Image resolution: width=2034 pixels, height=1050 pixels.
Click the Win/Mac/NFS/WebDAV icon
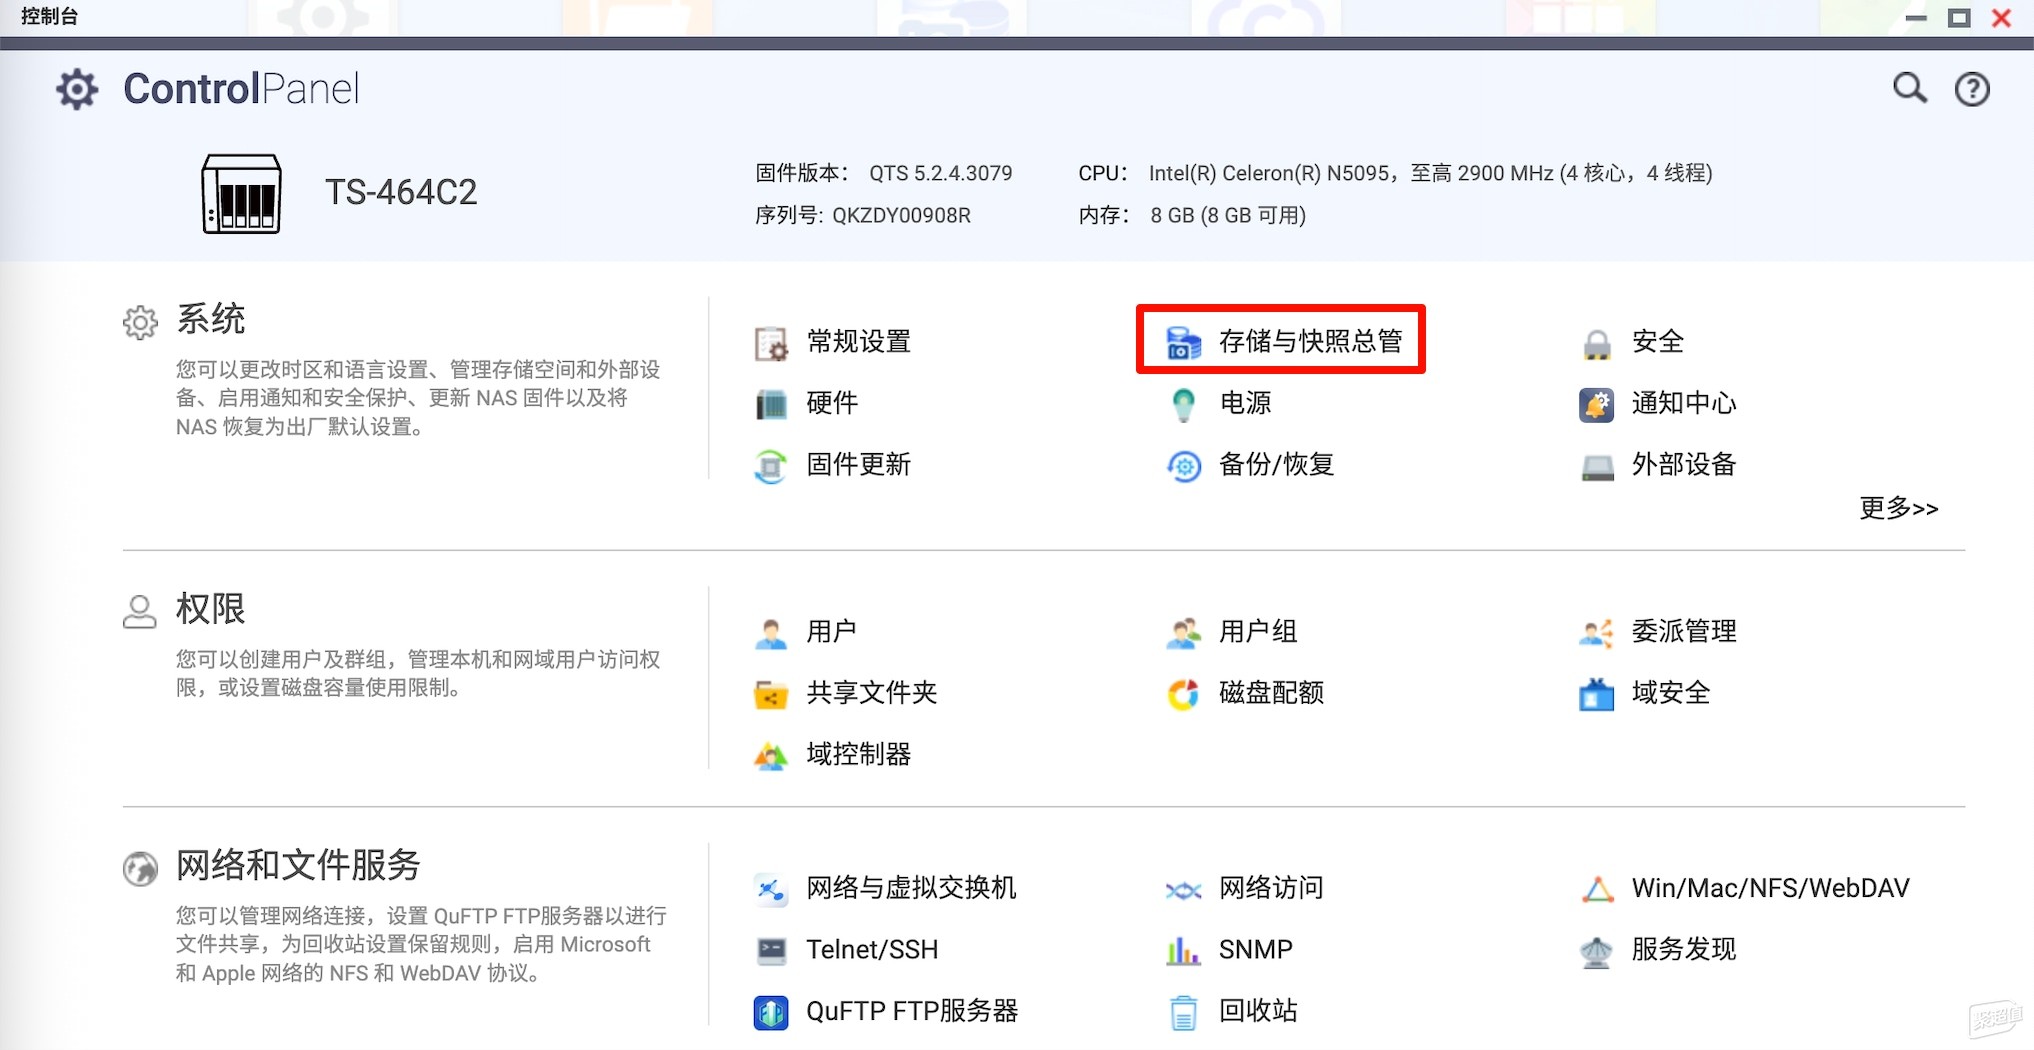[1597, 889]
